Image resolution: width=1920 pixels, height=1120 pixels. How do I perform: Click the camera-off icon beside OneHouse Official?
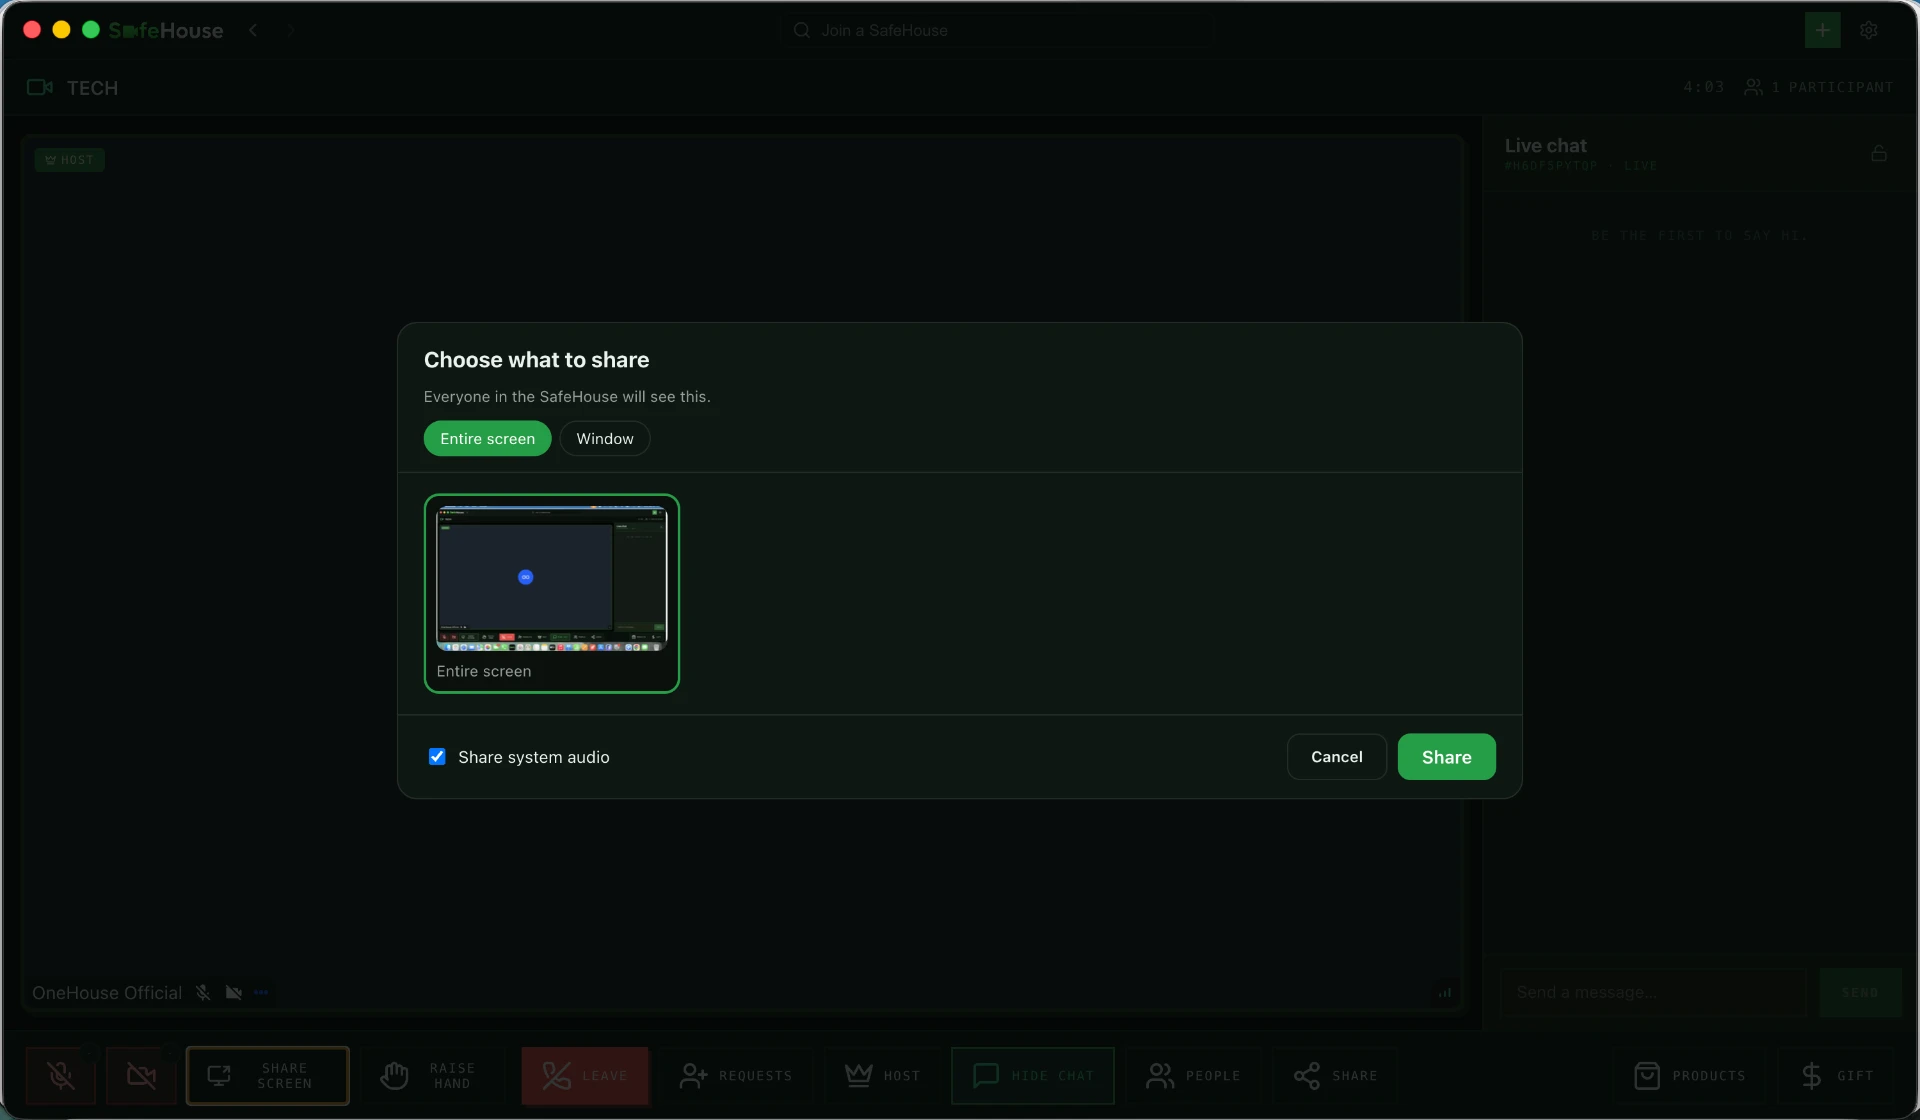pos(234,992)
